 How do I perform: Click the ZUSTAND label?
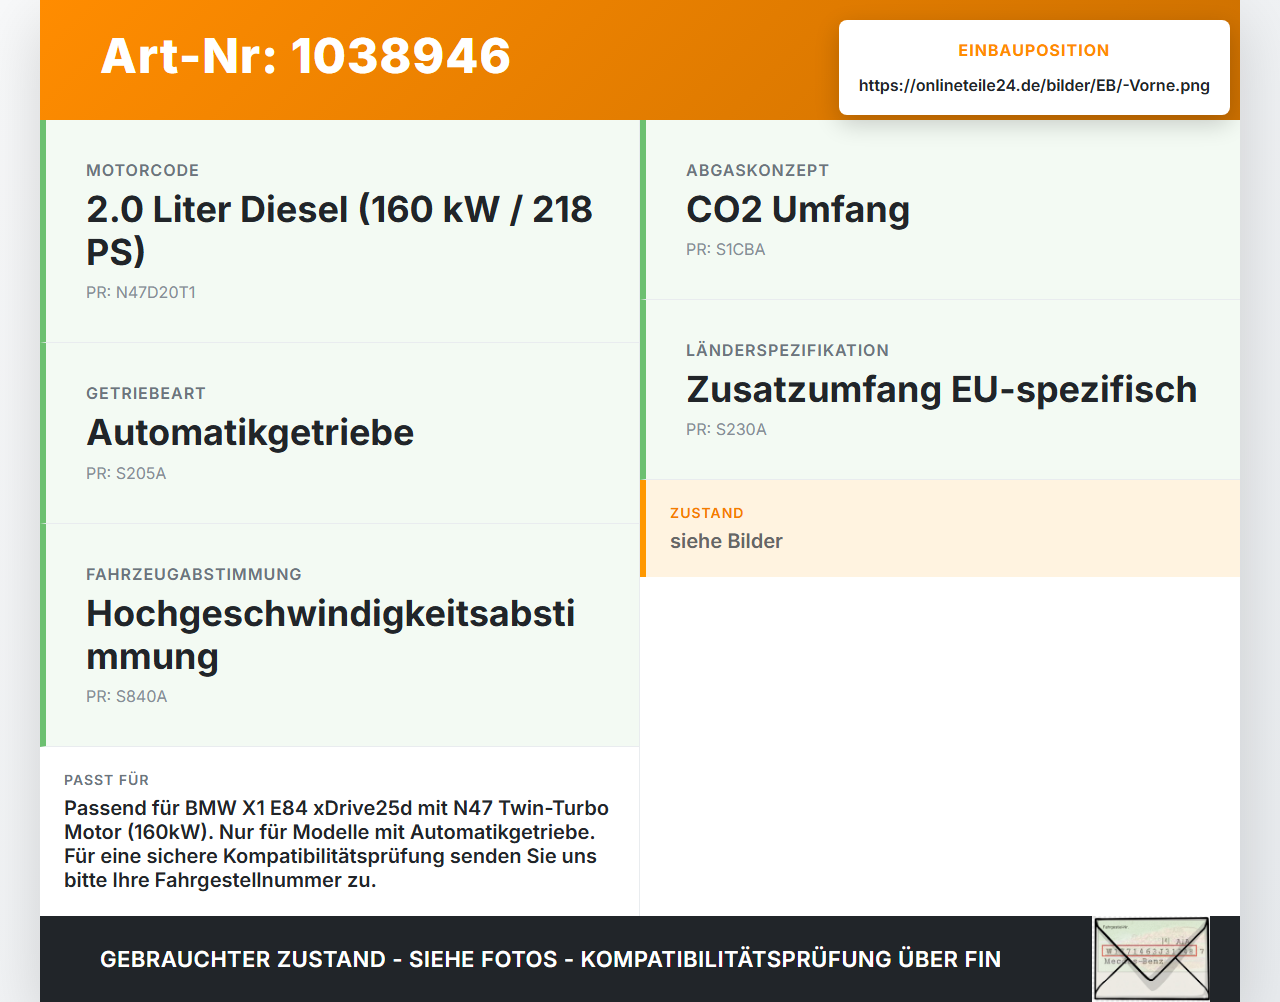point(707,513)
